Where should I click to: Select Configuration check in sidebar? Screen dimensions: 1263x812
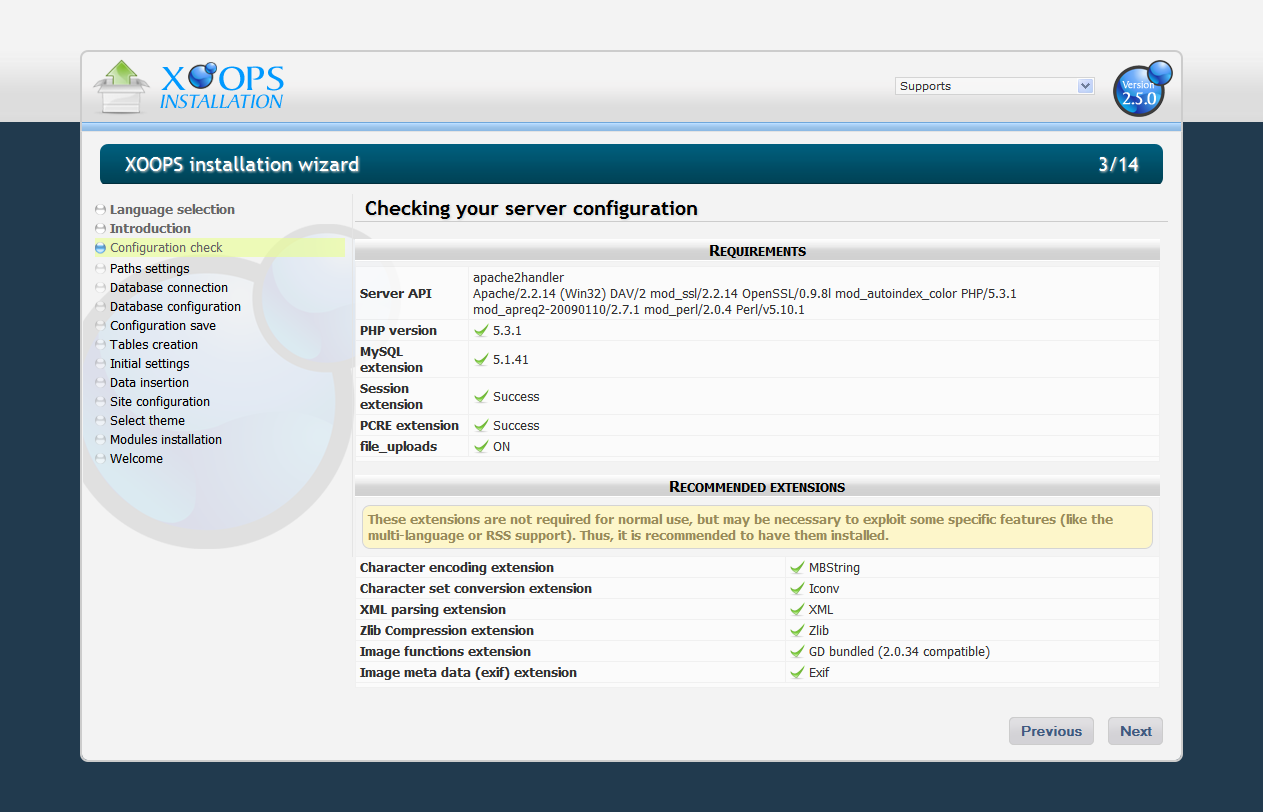pos(166,247)
